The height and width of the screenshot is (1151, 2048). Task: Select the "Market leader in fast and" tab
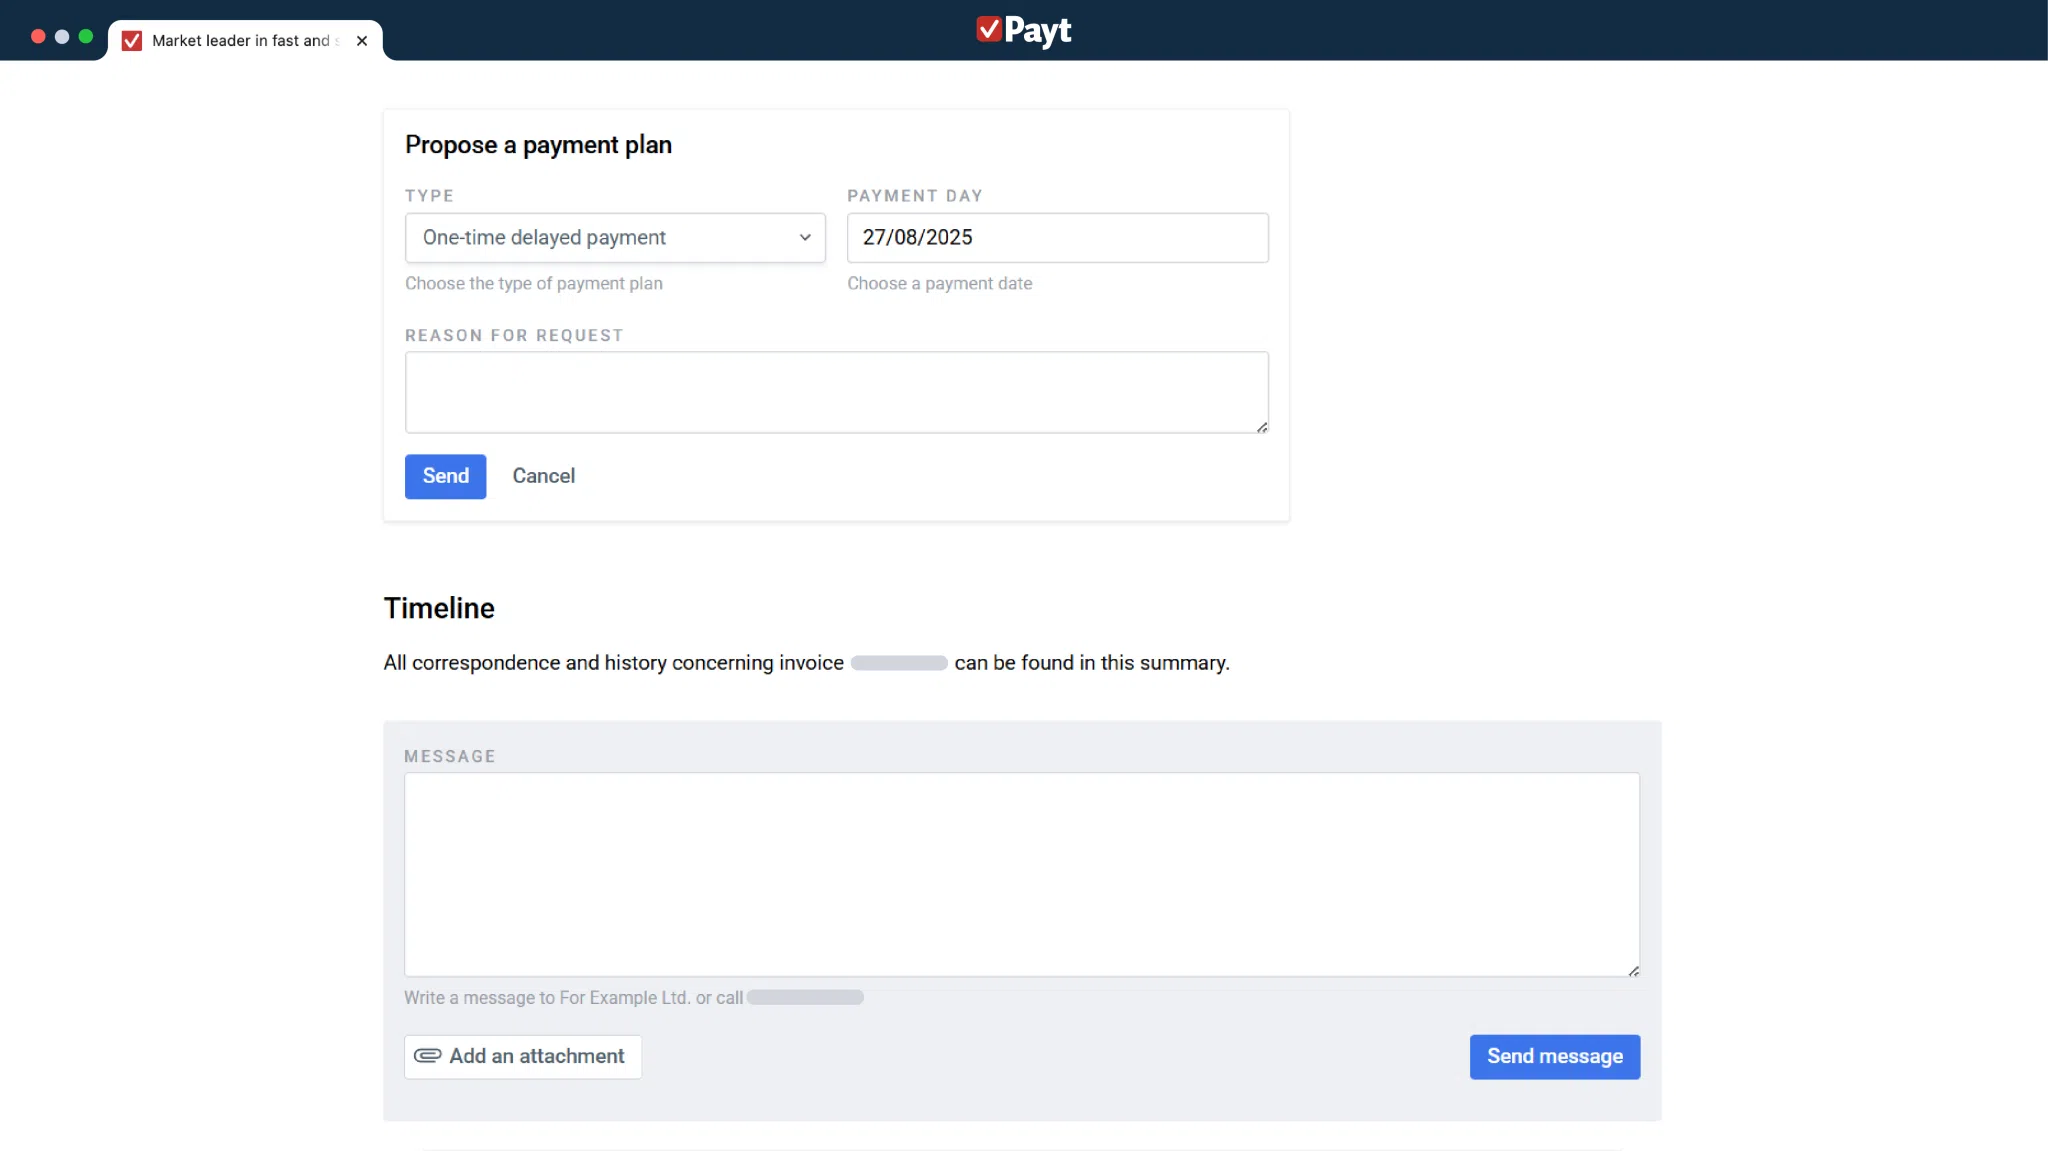pyautogui.click(x=241, y=41)
